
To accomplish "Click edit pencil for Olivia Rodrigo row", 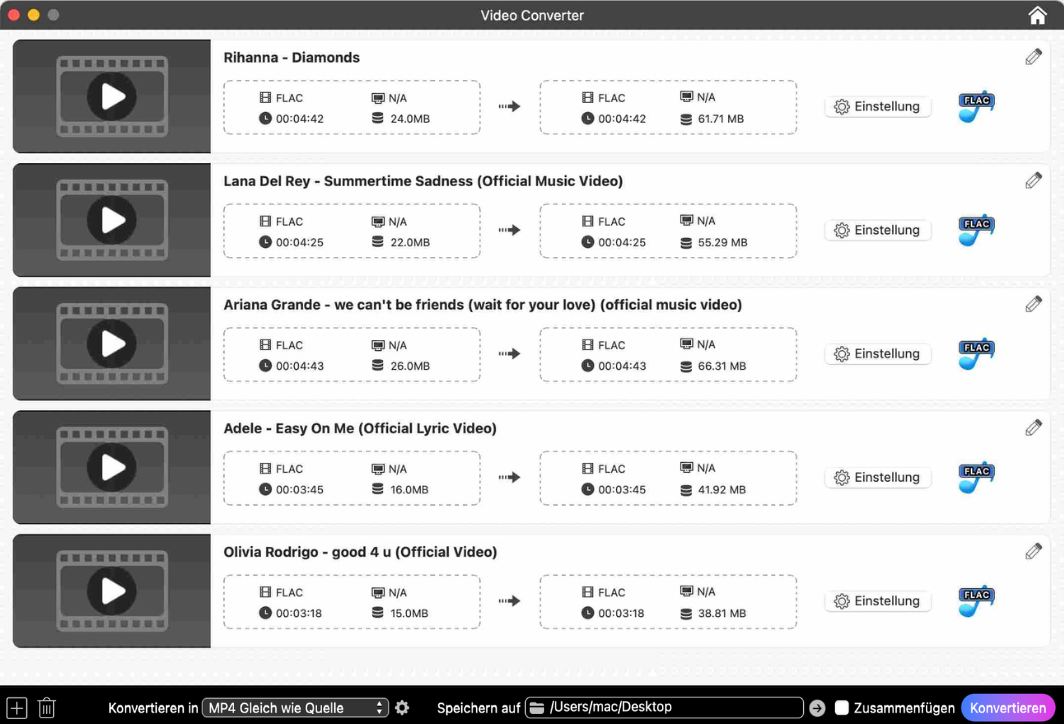I will (1033, 551).
